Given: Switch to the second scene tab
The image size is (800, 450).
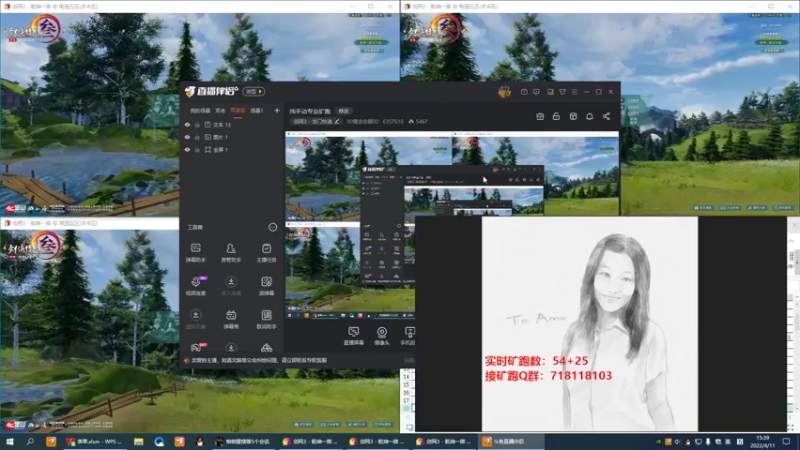Looking at the screenshot, I should pos(220,111).
